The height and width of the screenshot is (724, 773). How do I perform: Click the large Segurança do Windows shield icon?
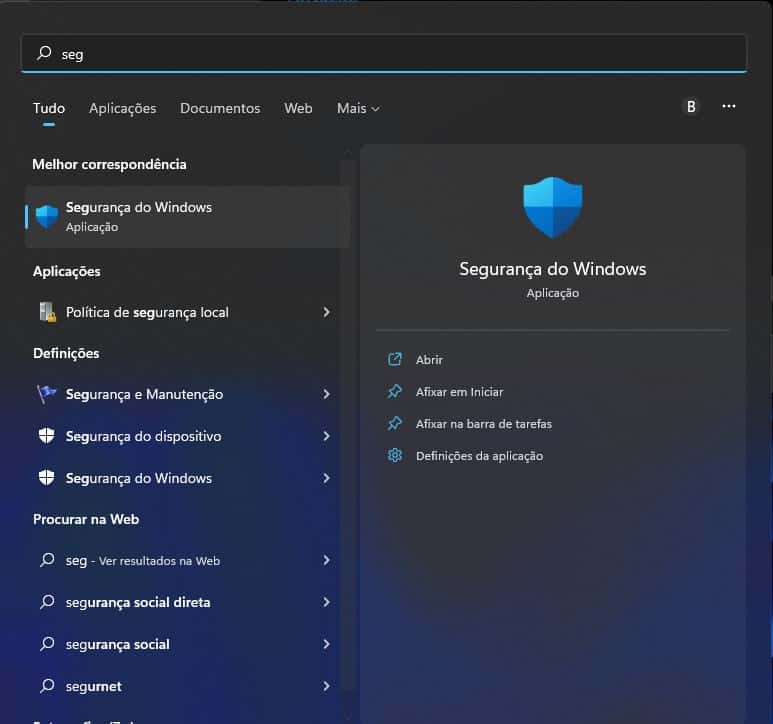point(553,207)
